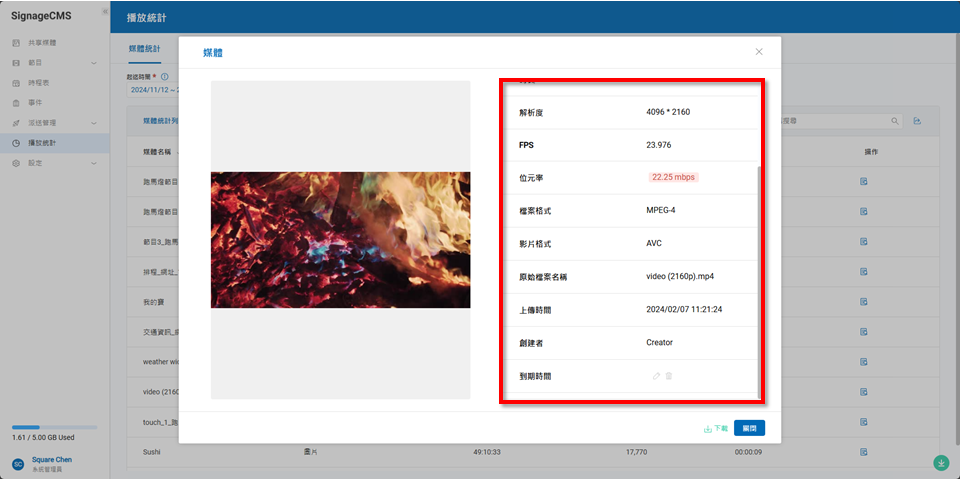
Task: Click the SignageCMS logo text
Action: pos(41,16)
